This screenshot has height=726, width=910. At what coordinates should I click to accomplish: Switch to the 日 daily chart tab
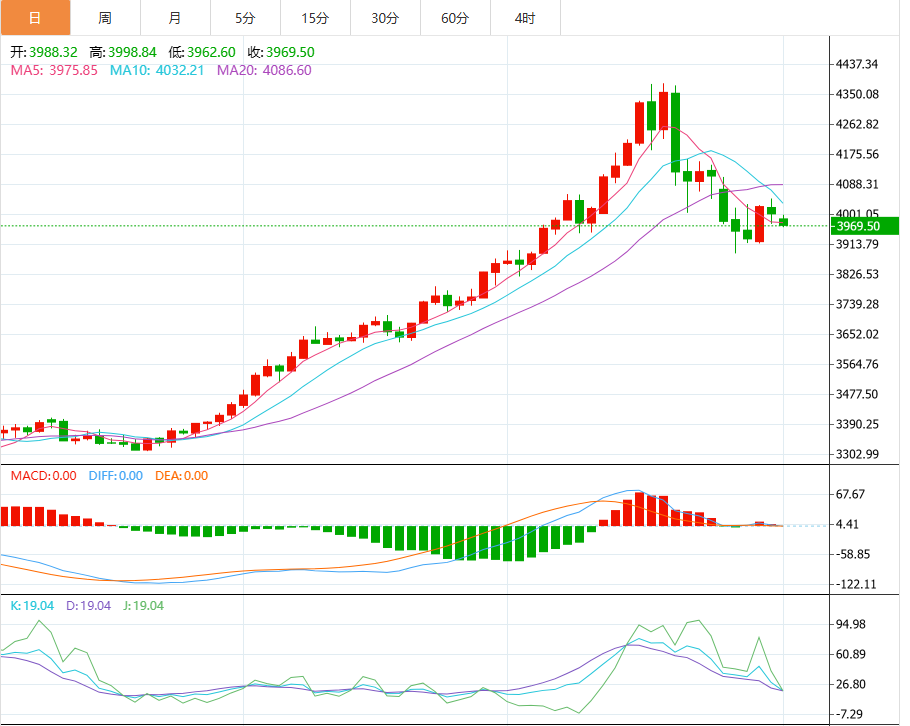coord(35,18)
